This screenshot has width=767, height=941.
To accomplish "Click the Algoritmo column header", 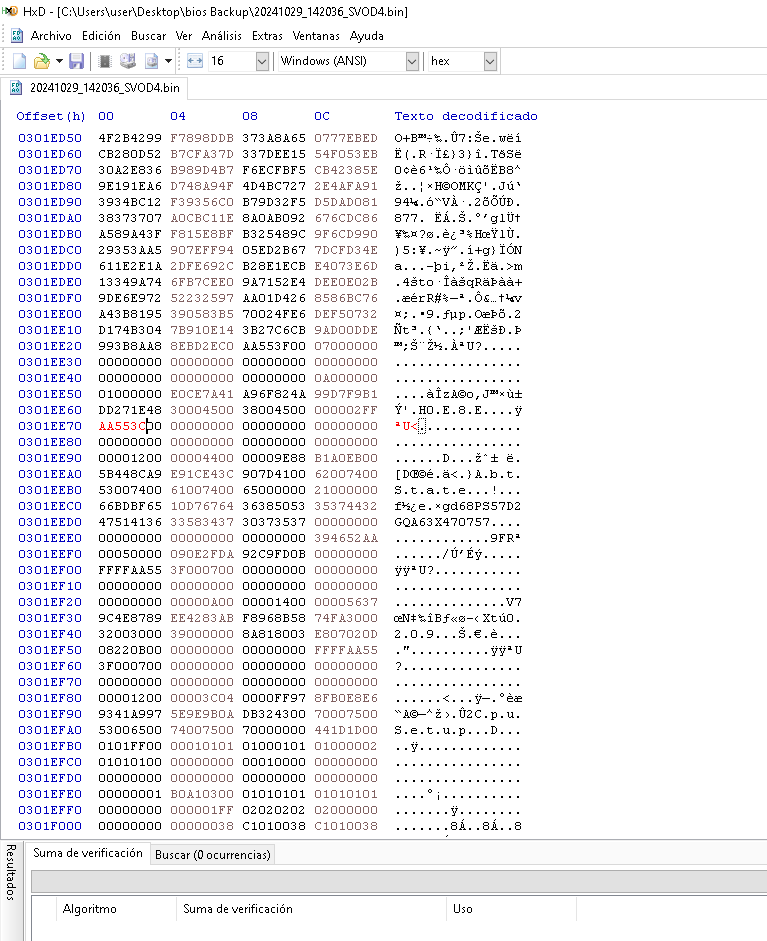I will (x=89, y=909).
